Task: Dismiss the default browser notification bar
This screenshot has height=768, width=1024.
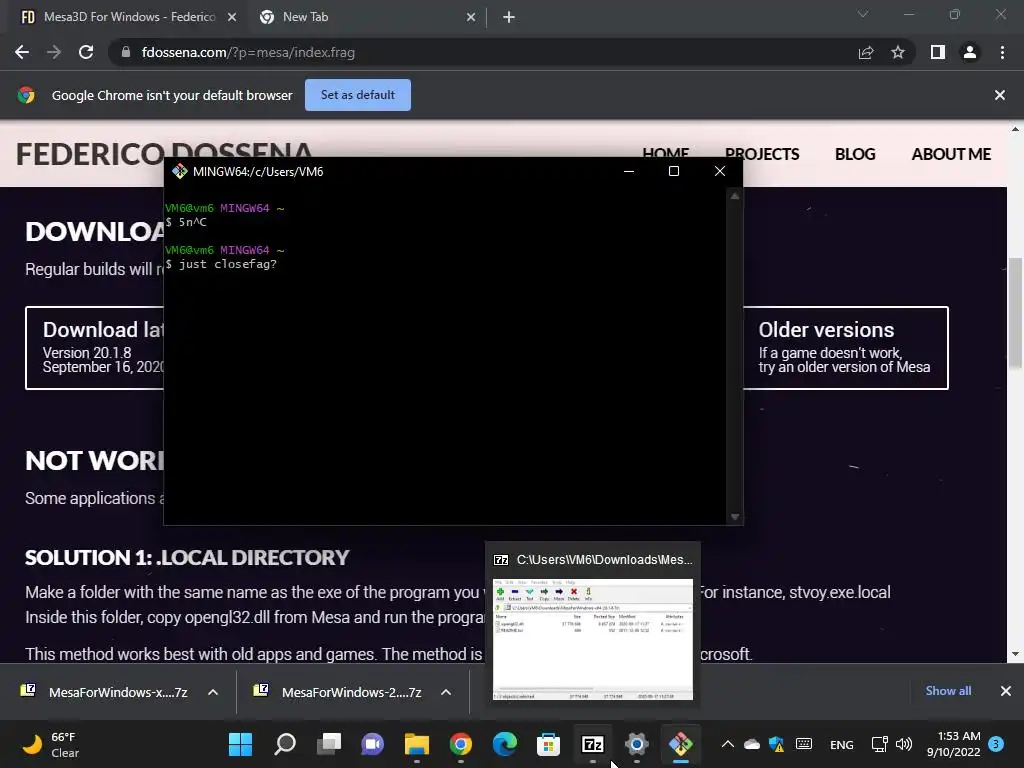Action: click(1000, 95)
